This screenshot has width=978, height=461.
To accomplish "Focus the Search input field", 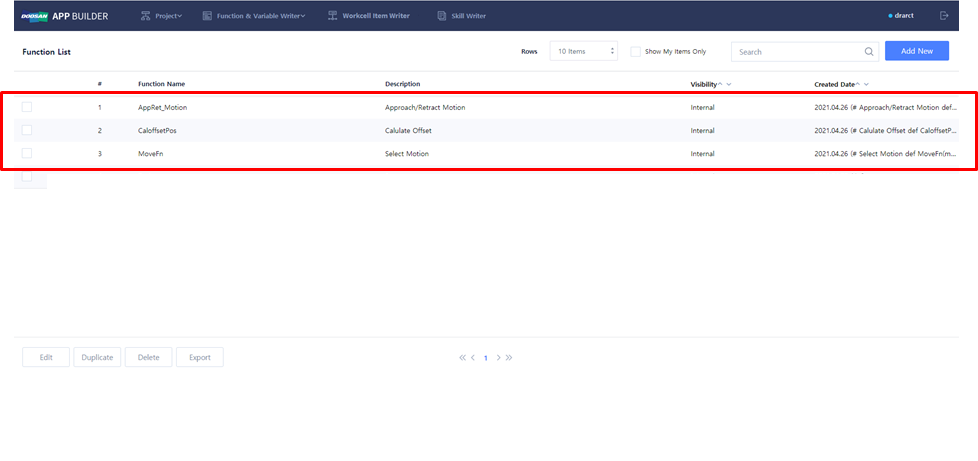I will [797, 51].
